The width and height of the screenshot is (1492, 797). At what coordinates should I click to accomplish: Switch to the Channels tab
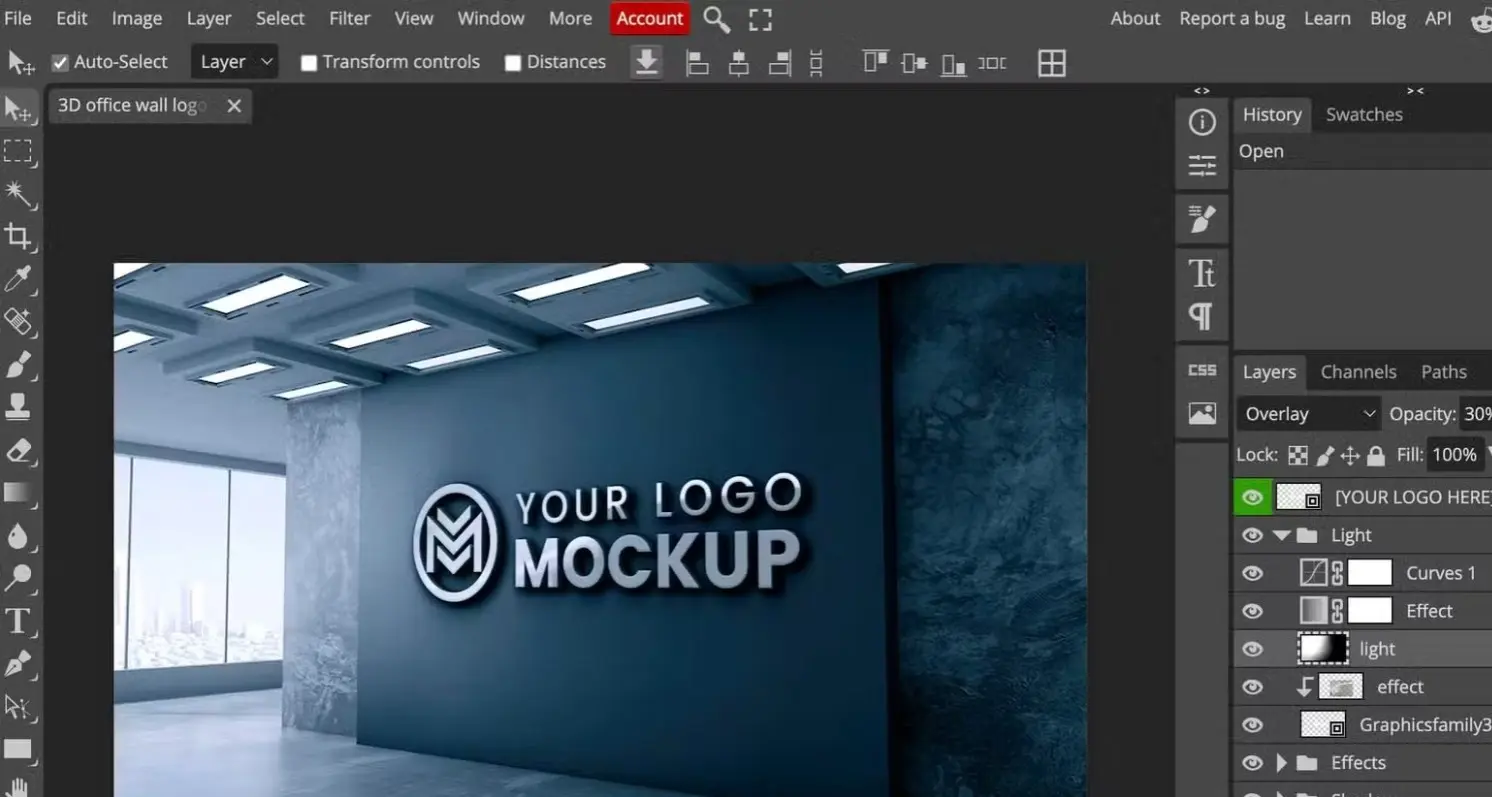pyautogui.click(x=1358, y=372)
